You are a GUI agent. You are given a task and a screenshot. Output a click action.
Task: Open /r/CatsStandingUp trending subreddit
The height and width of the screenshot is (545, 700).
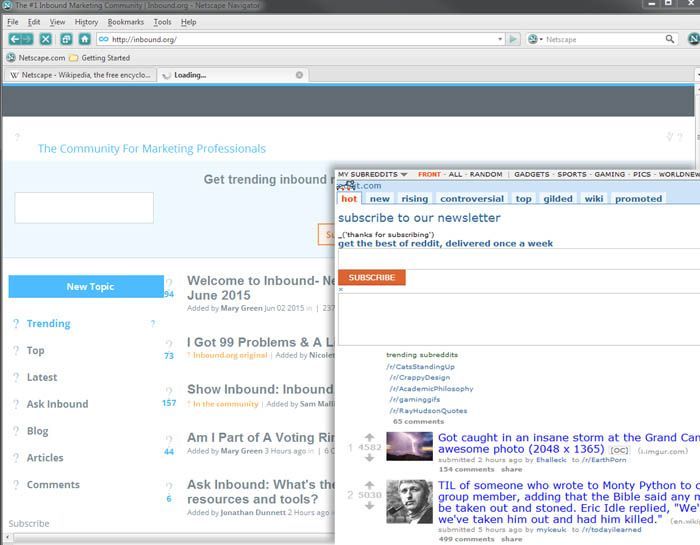(x=421, y=366)
